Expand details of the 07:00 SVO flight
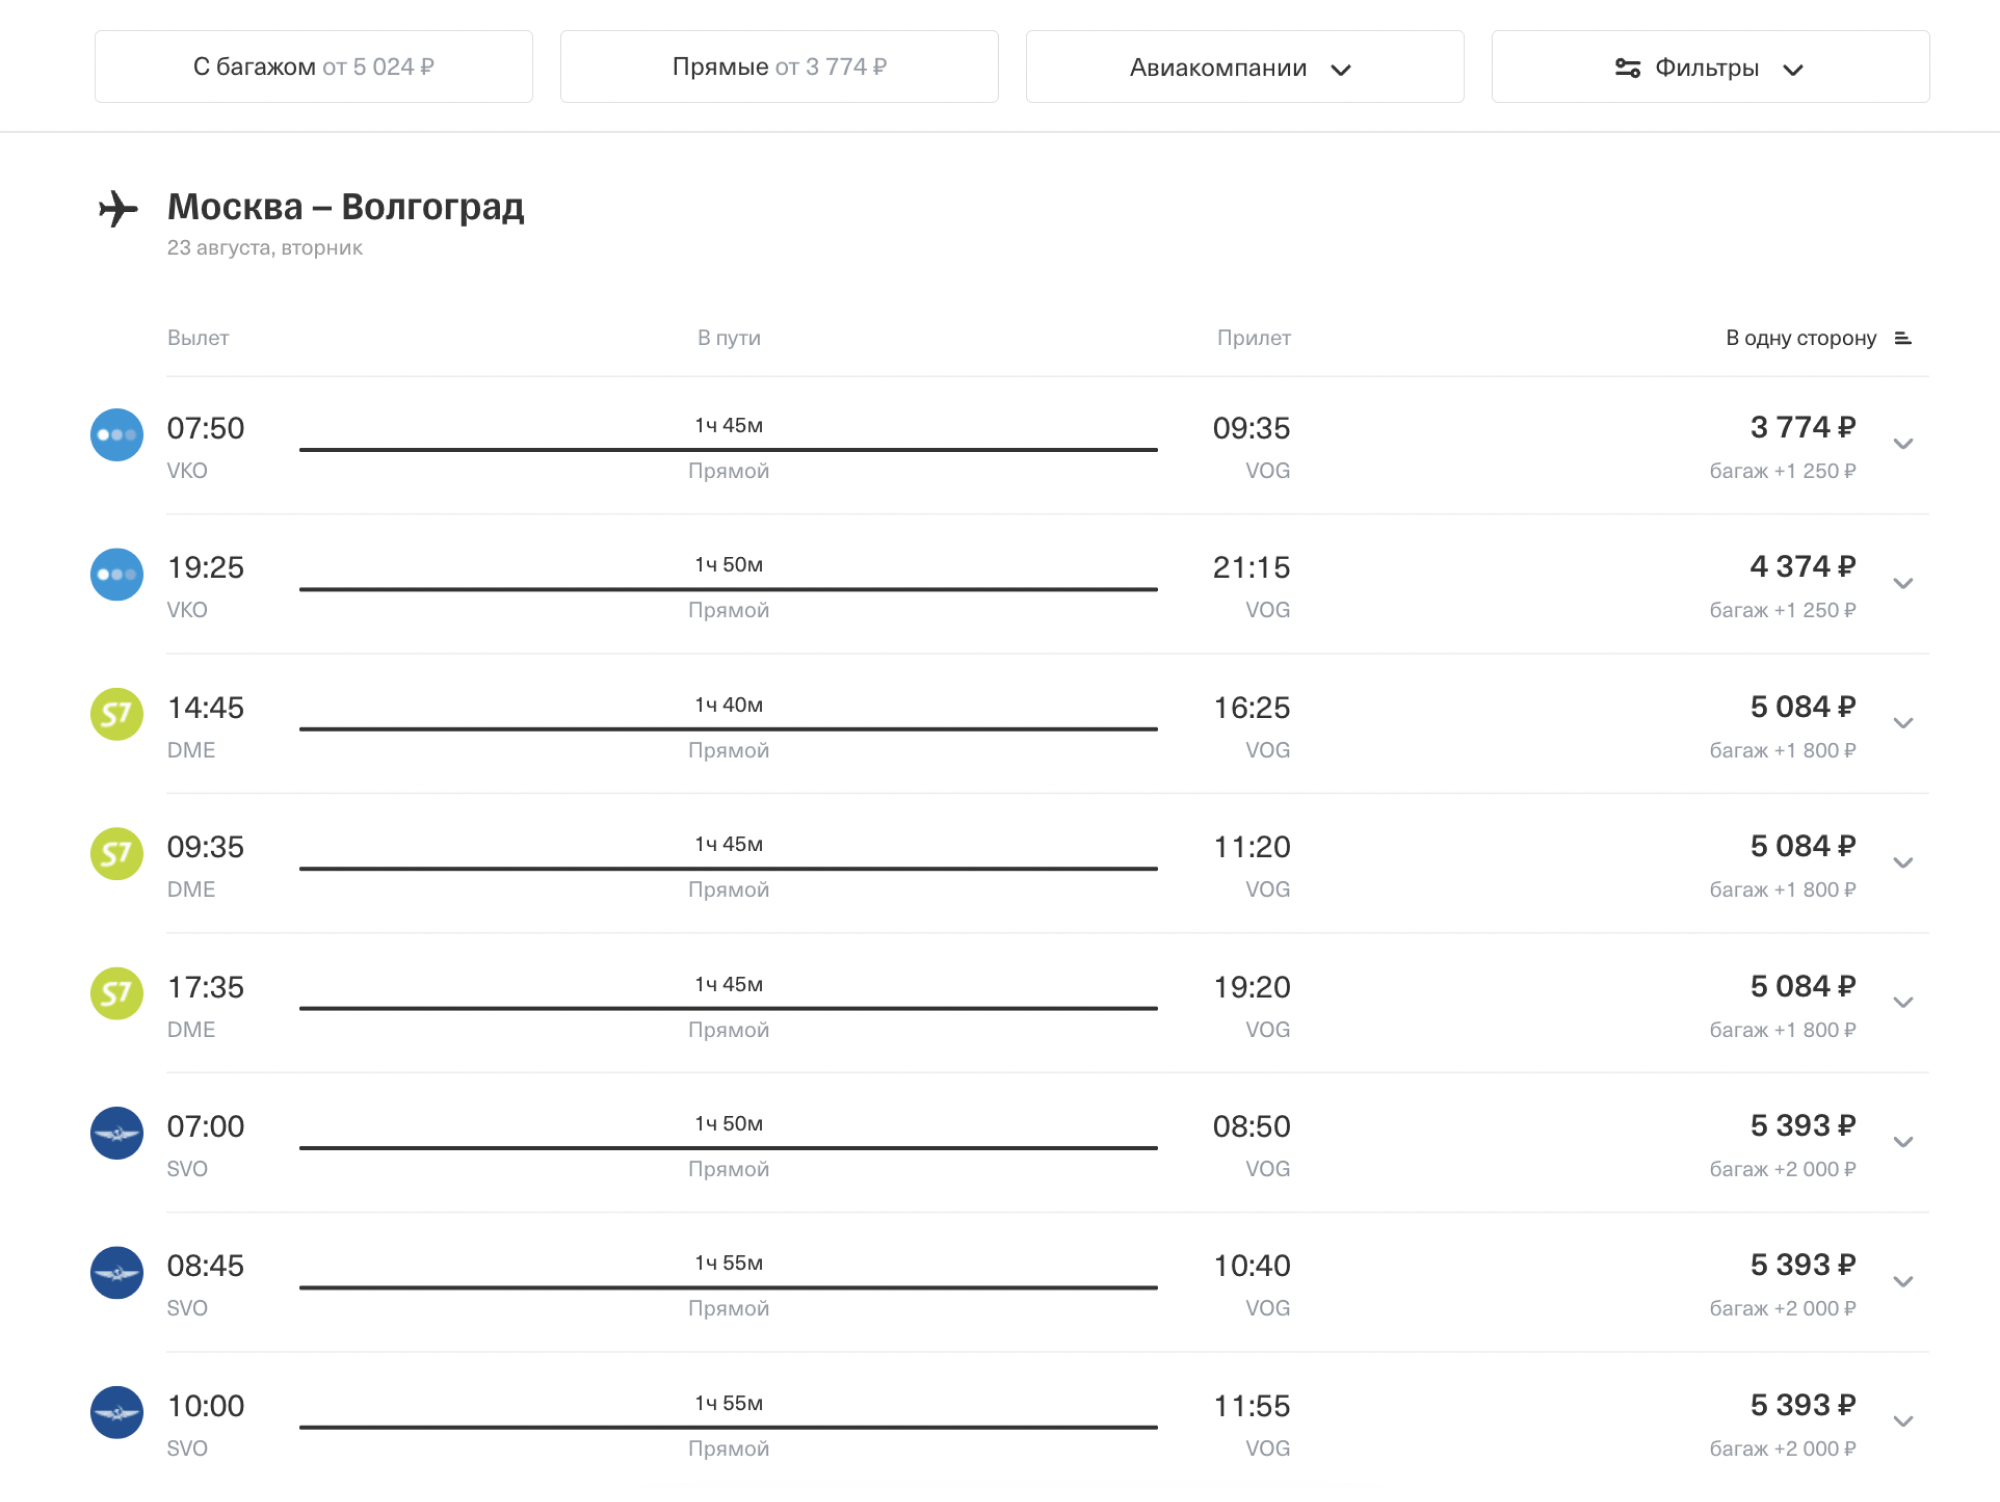Viewport: 2000px width, 1502px height. (1903, 1141)
